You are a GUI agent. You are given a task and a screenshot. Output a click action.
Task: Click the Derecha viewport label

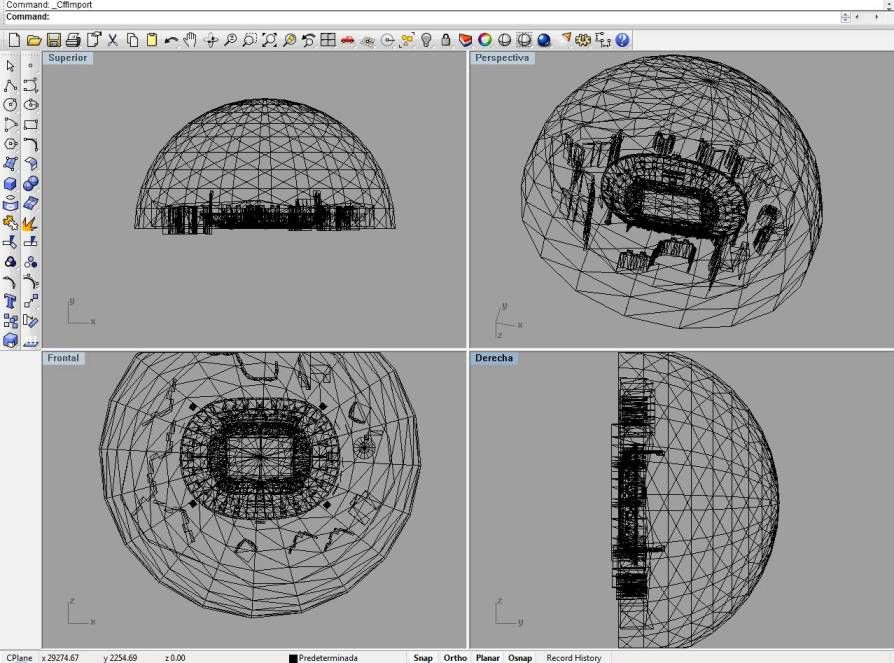coord(494,358)
